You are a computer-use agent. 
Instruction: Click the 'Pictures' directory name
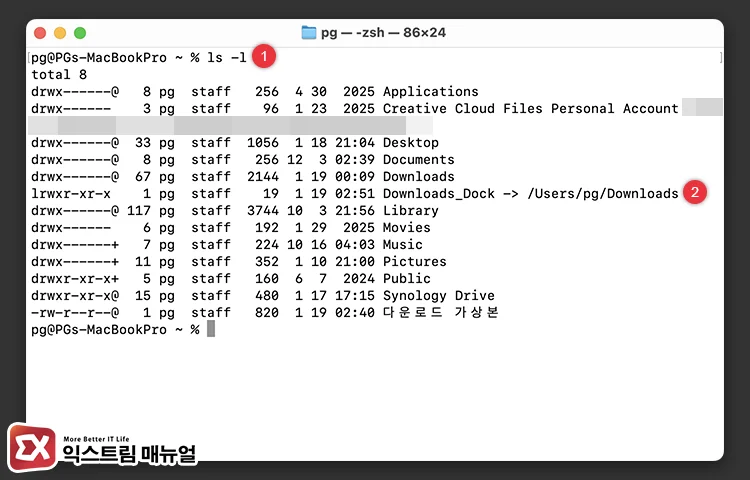[415, 262]
